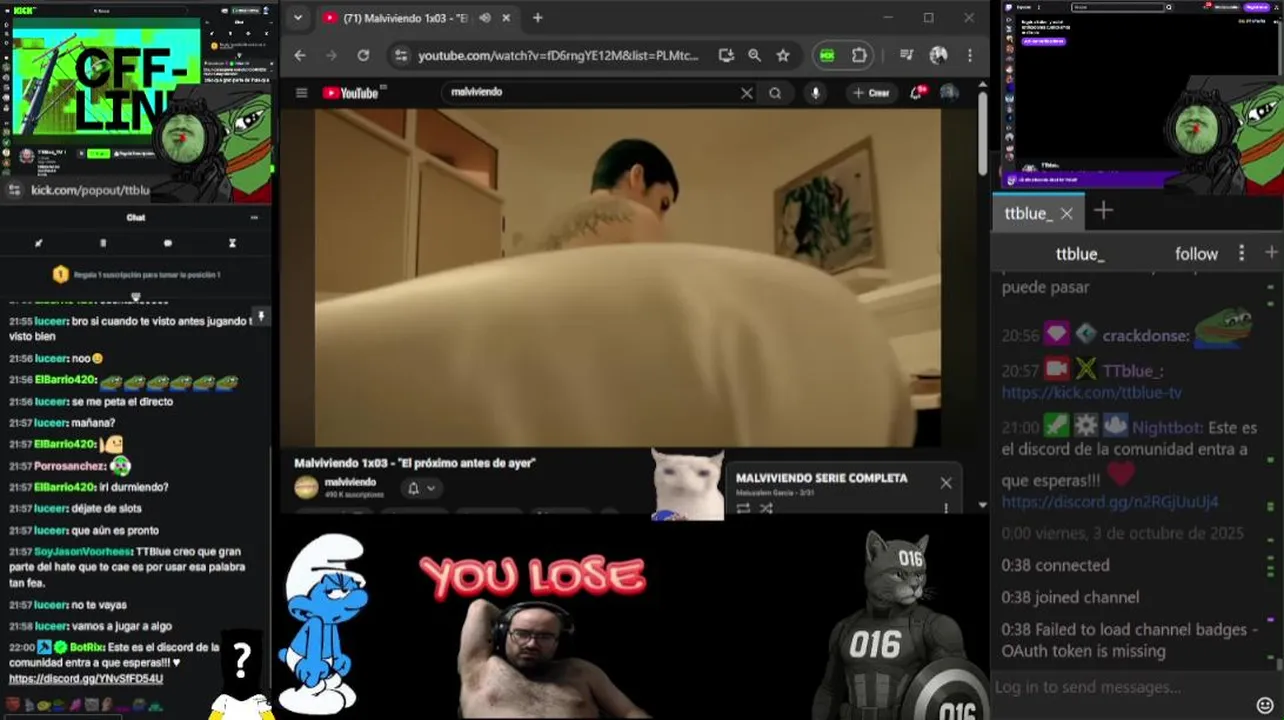Click the YouTube video player
The width and height of the screenshot is (1284, 720).
(x=628, y=277)
